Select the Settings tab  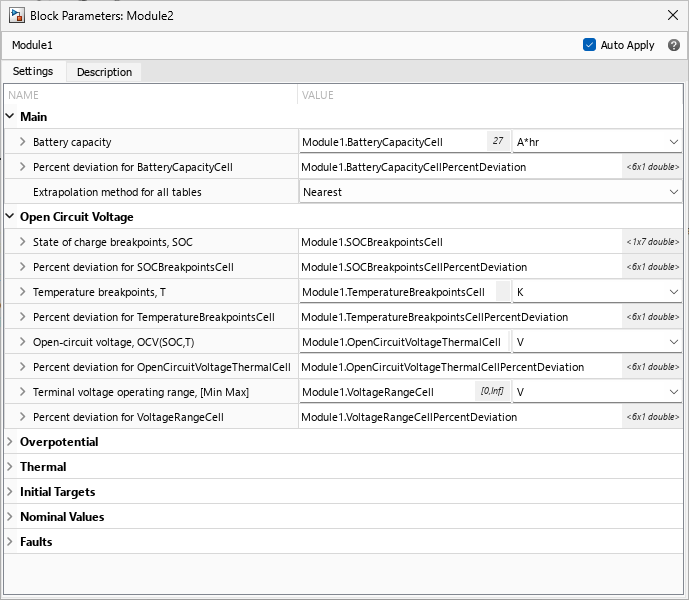pyautogui.click(x=33, y=72)
